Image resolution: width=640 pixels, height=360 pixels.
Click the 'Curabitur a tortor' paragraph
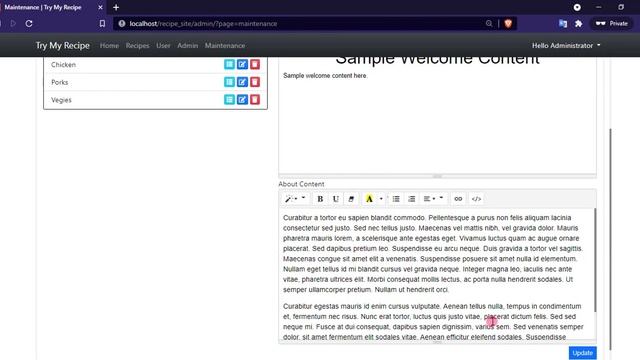(433, 253)
